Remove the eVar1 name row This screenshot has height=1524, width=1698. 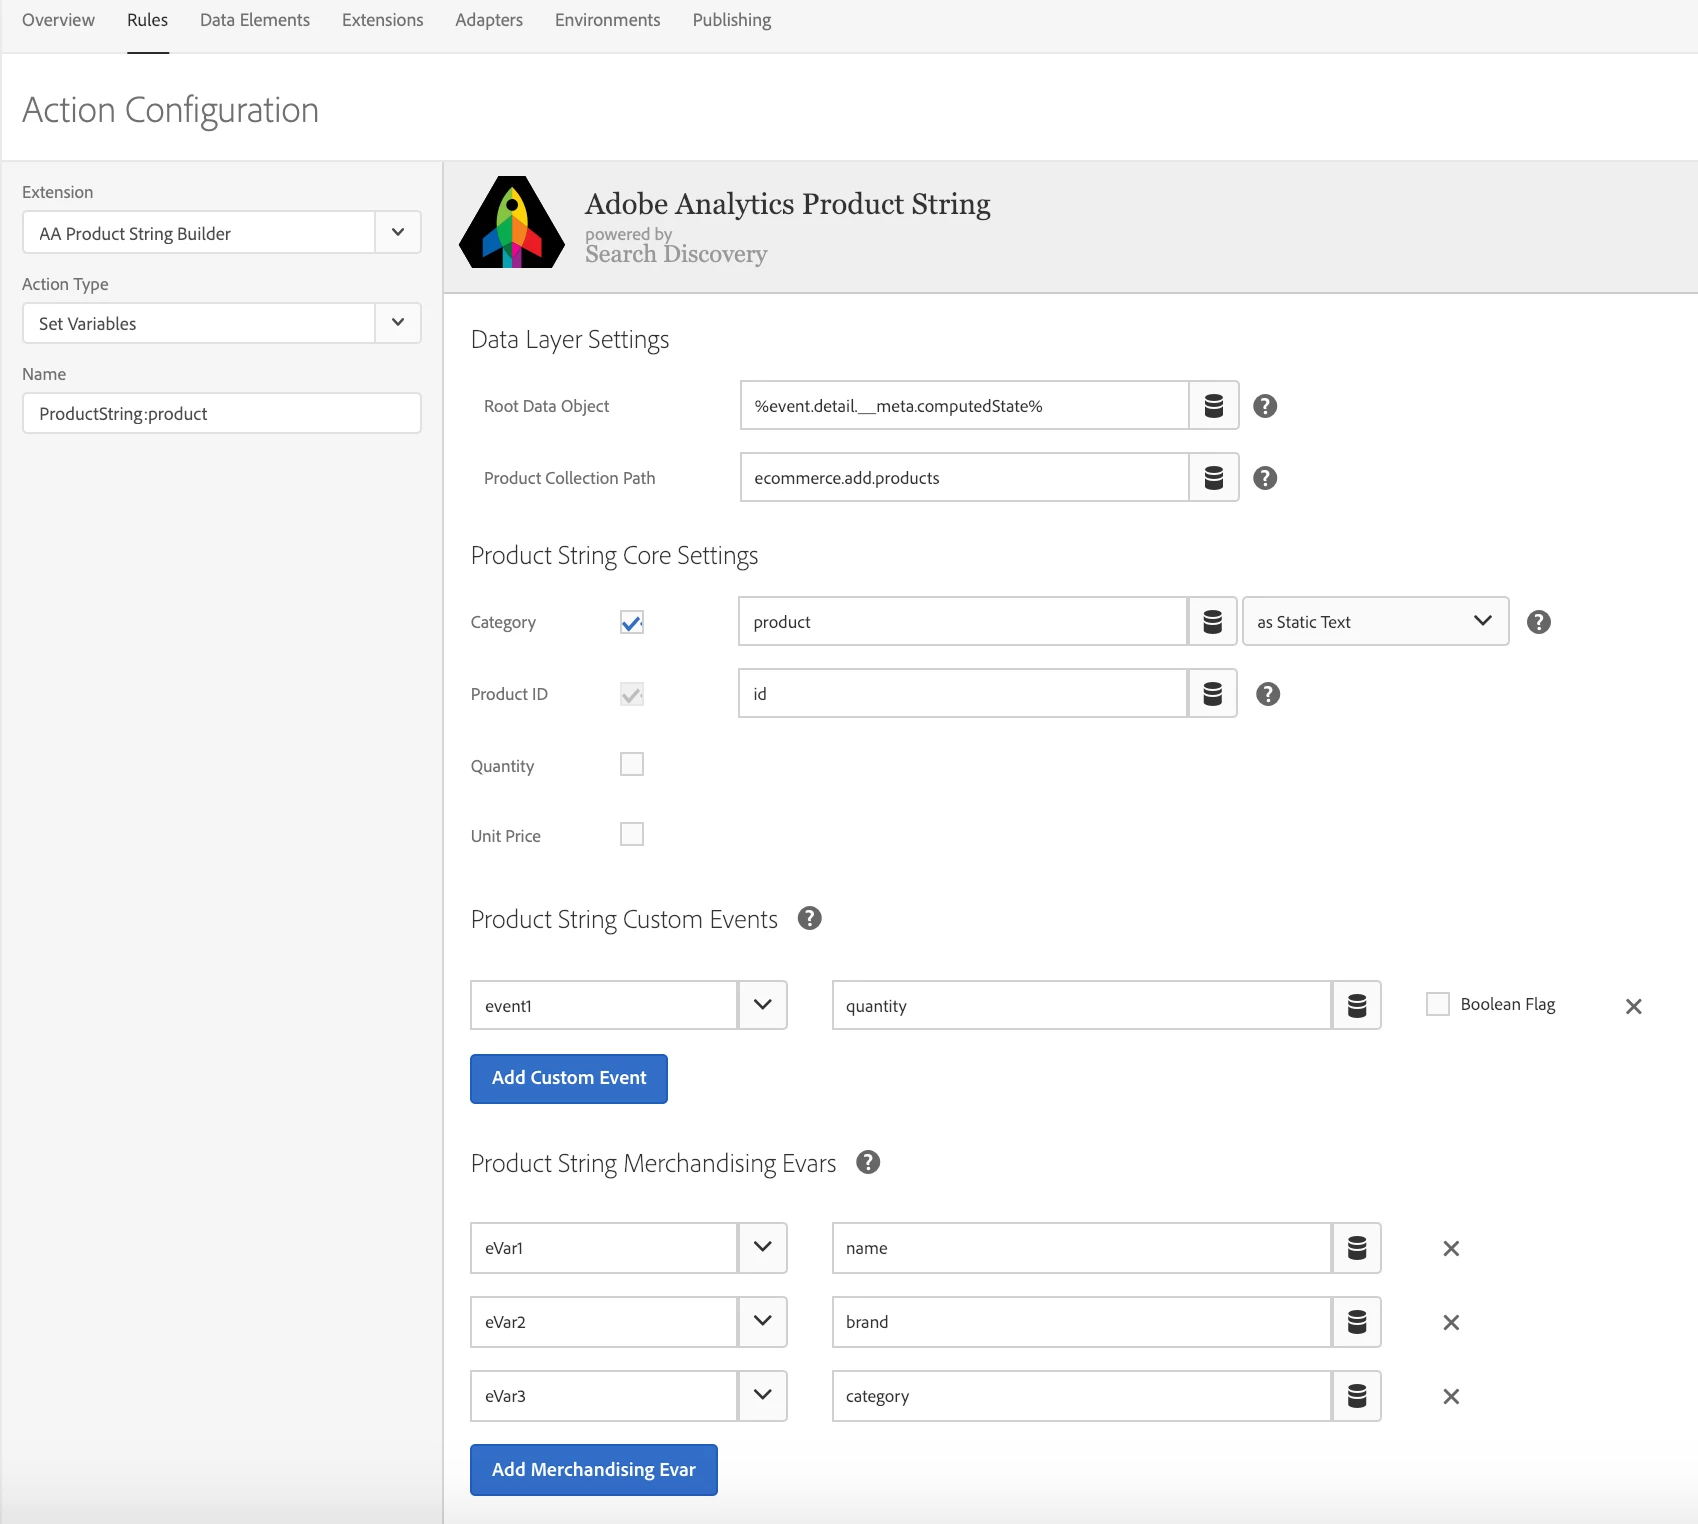pos(1451,1248)
